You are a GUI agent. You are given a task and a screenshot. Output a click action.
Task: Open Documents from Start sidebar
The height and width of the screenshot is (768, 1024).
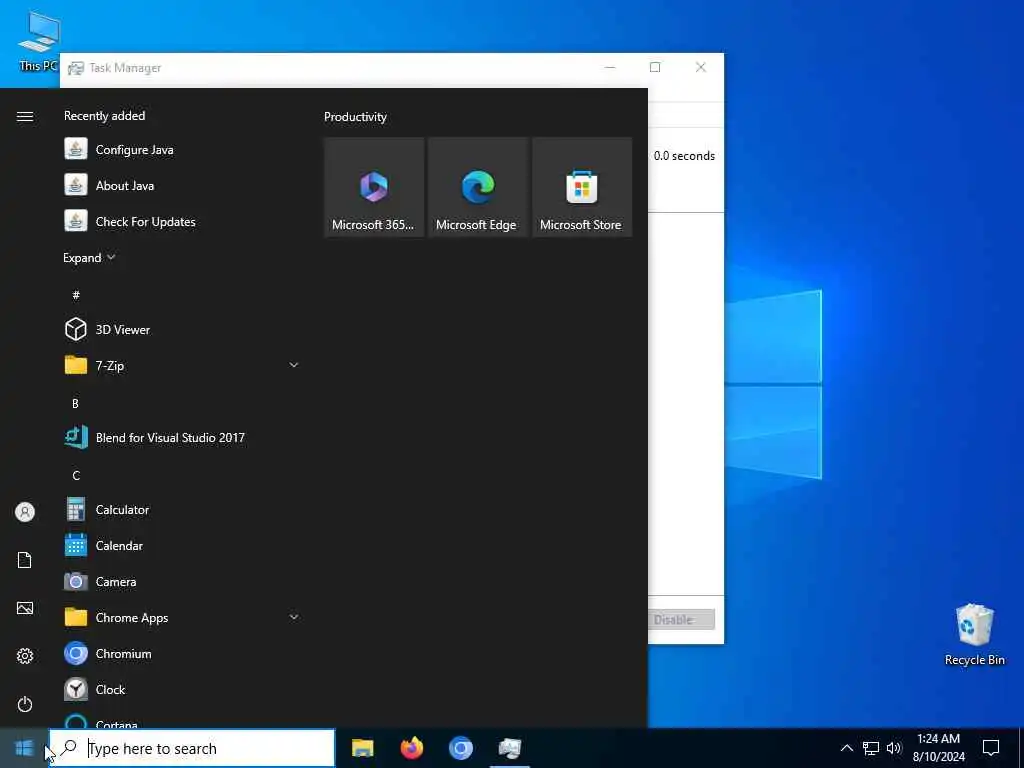pos(25,560)
